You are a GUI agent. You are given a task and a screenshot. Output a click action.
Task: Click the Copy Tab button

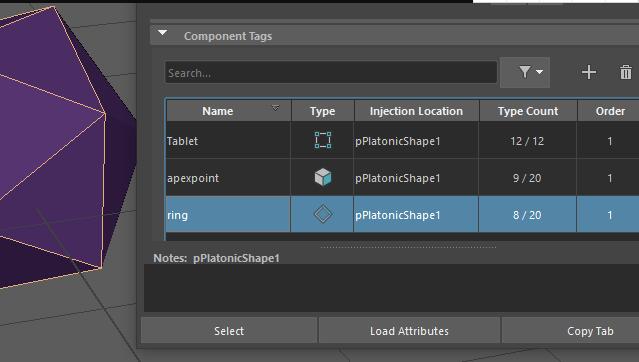pyautogui.click(x=571, y=331)
